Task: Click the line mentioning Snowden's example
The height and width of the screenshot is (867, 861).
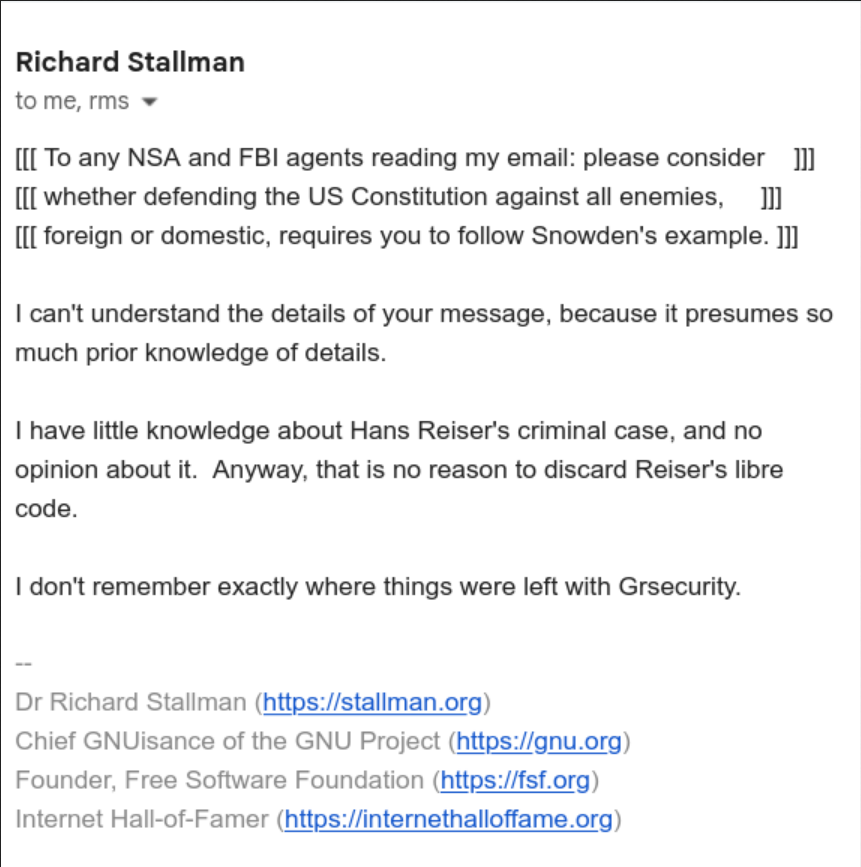Action: tap(406, 236)
